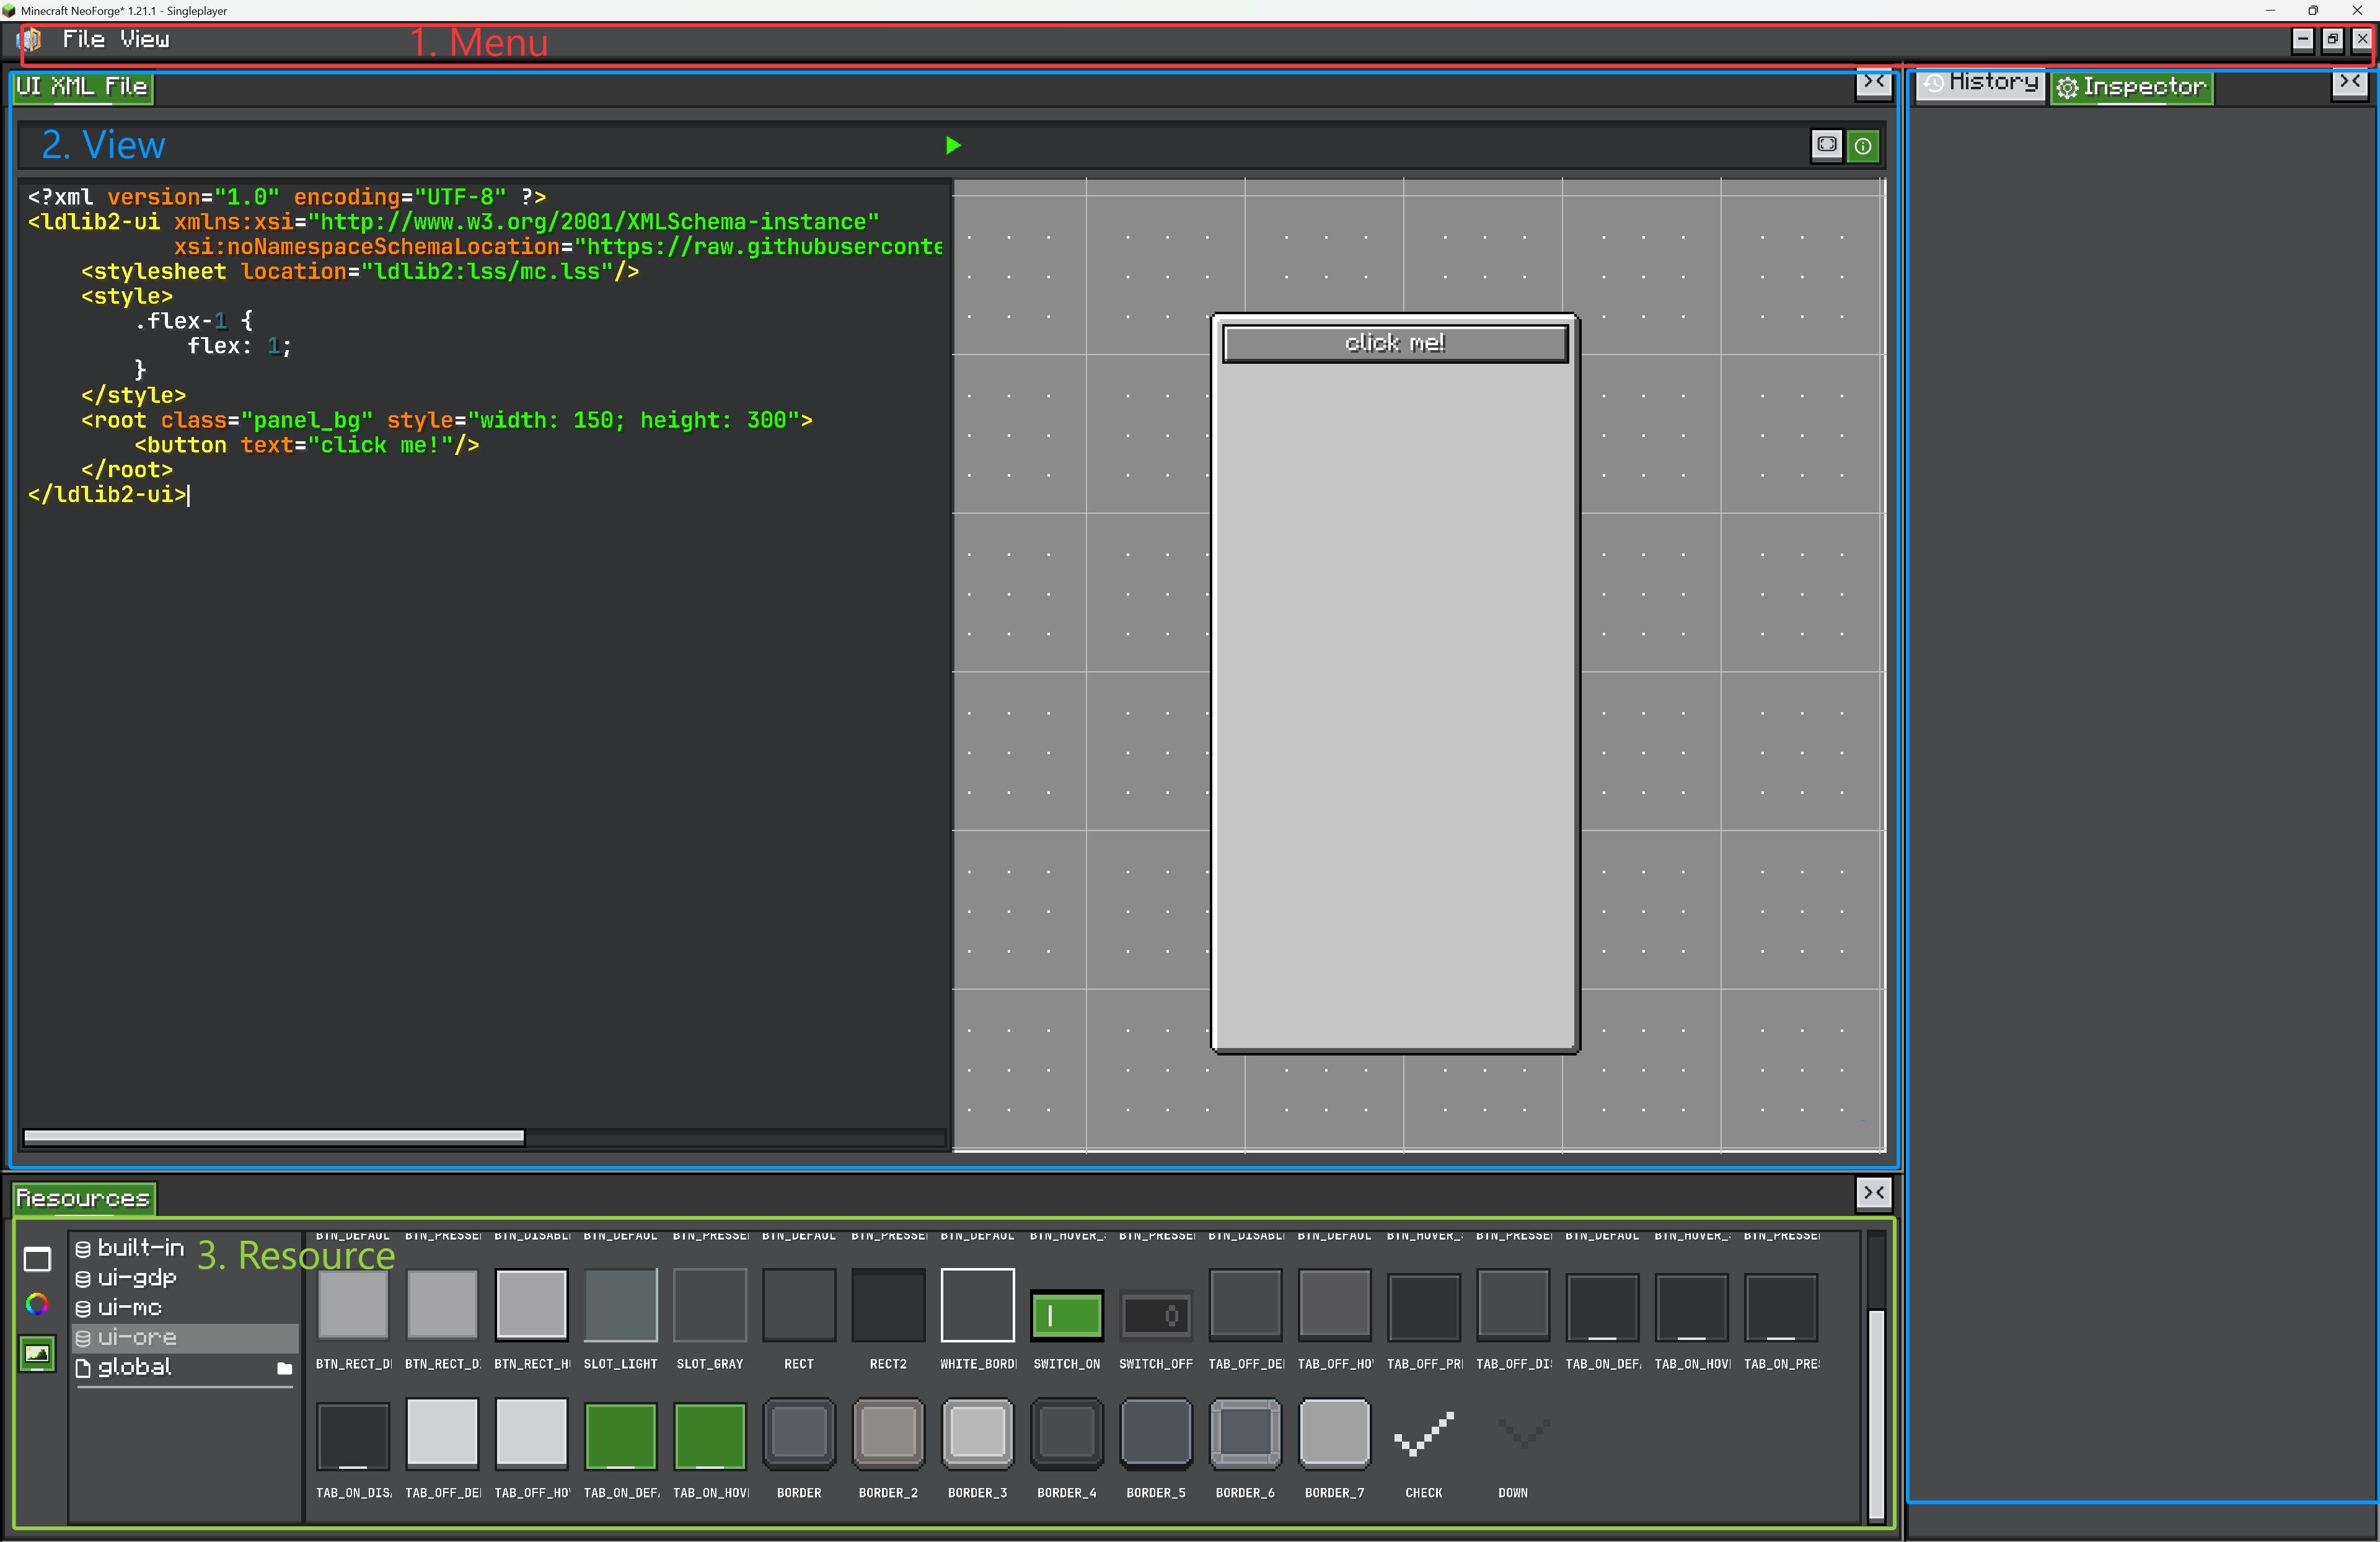This screenshot has height=1542, width=2380.
Task: Select the TAB_OFF_DI texture
Action: (x=1512, y=1305)
